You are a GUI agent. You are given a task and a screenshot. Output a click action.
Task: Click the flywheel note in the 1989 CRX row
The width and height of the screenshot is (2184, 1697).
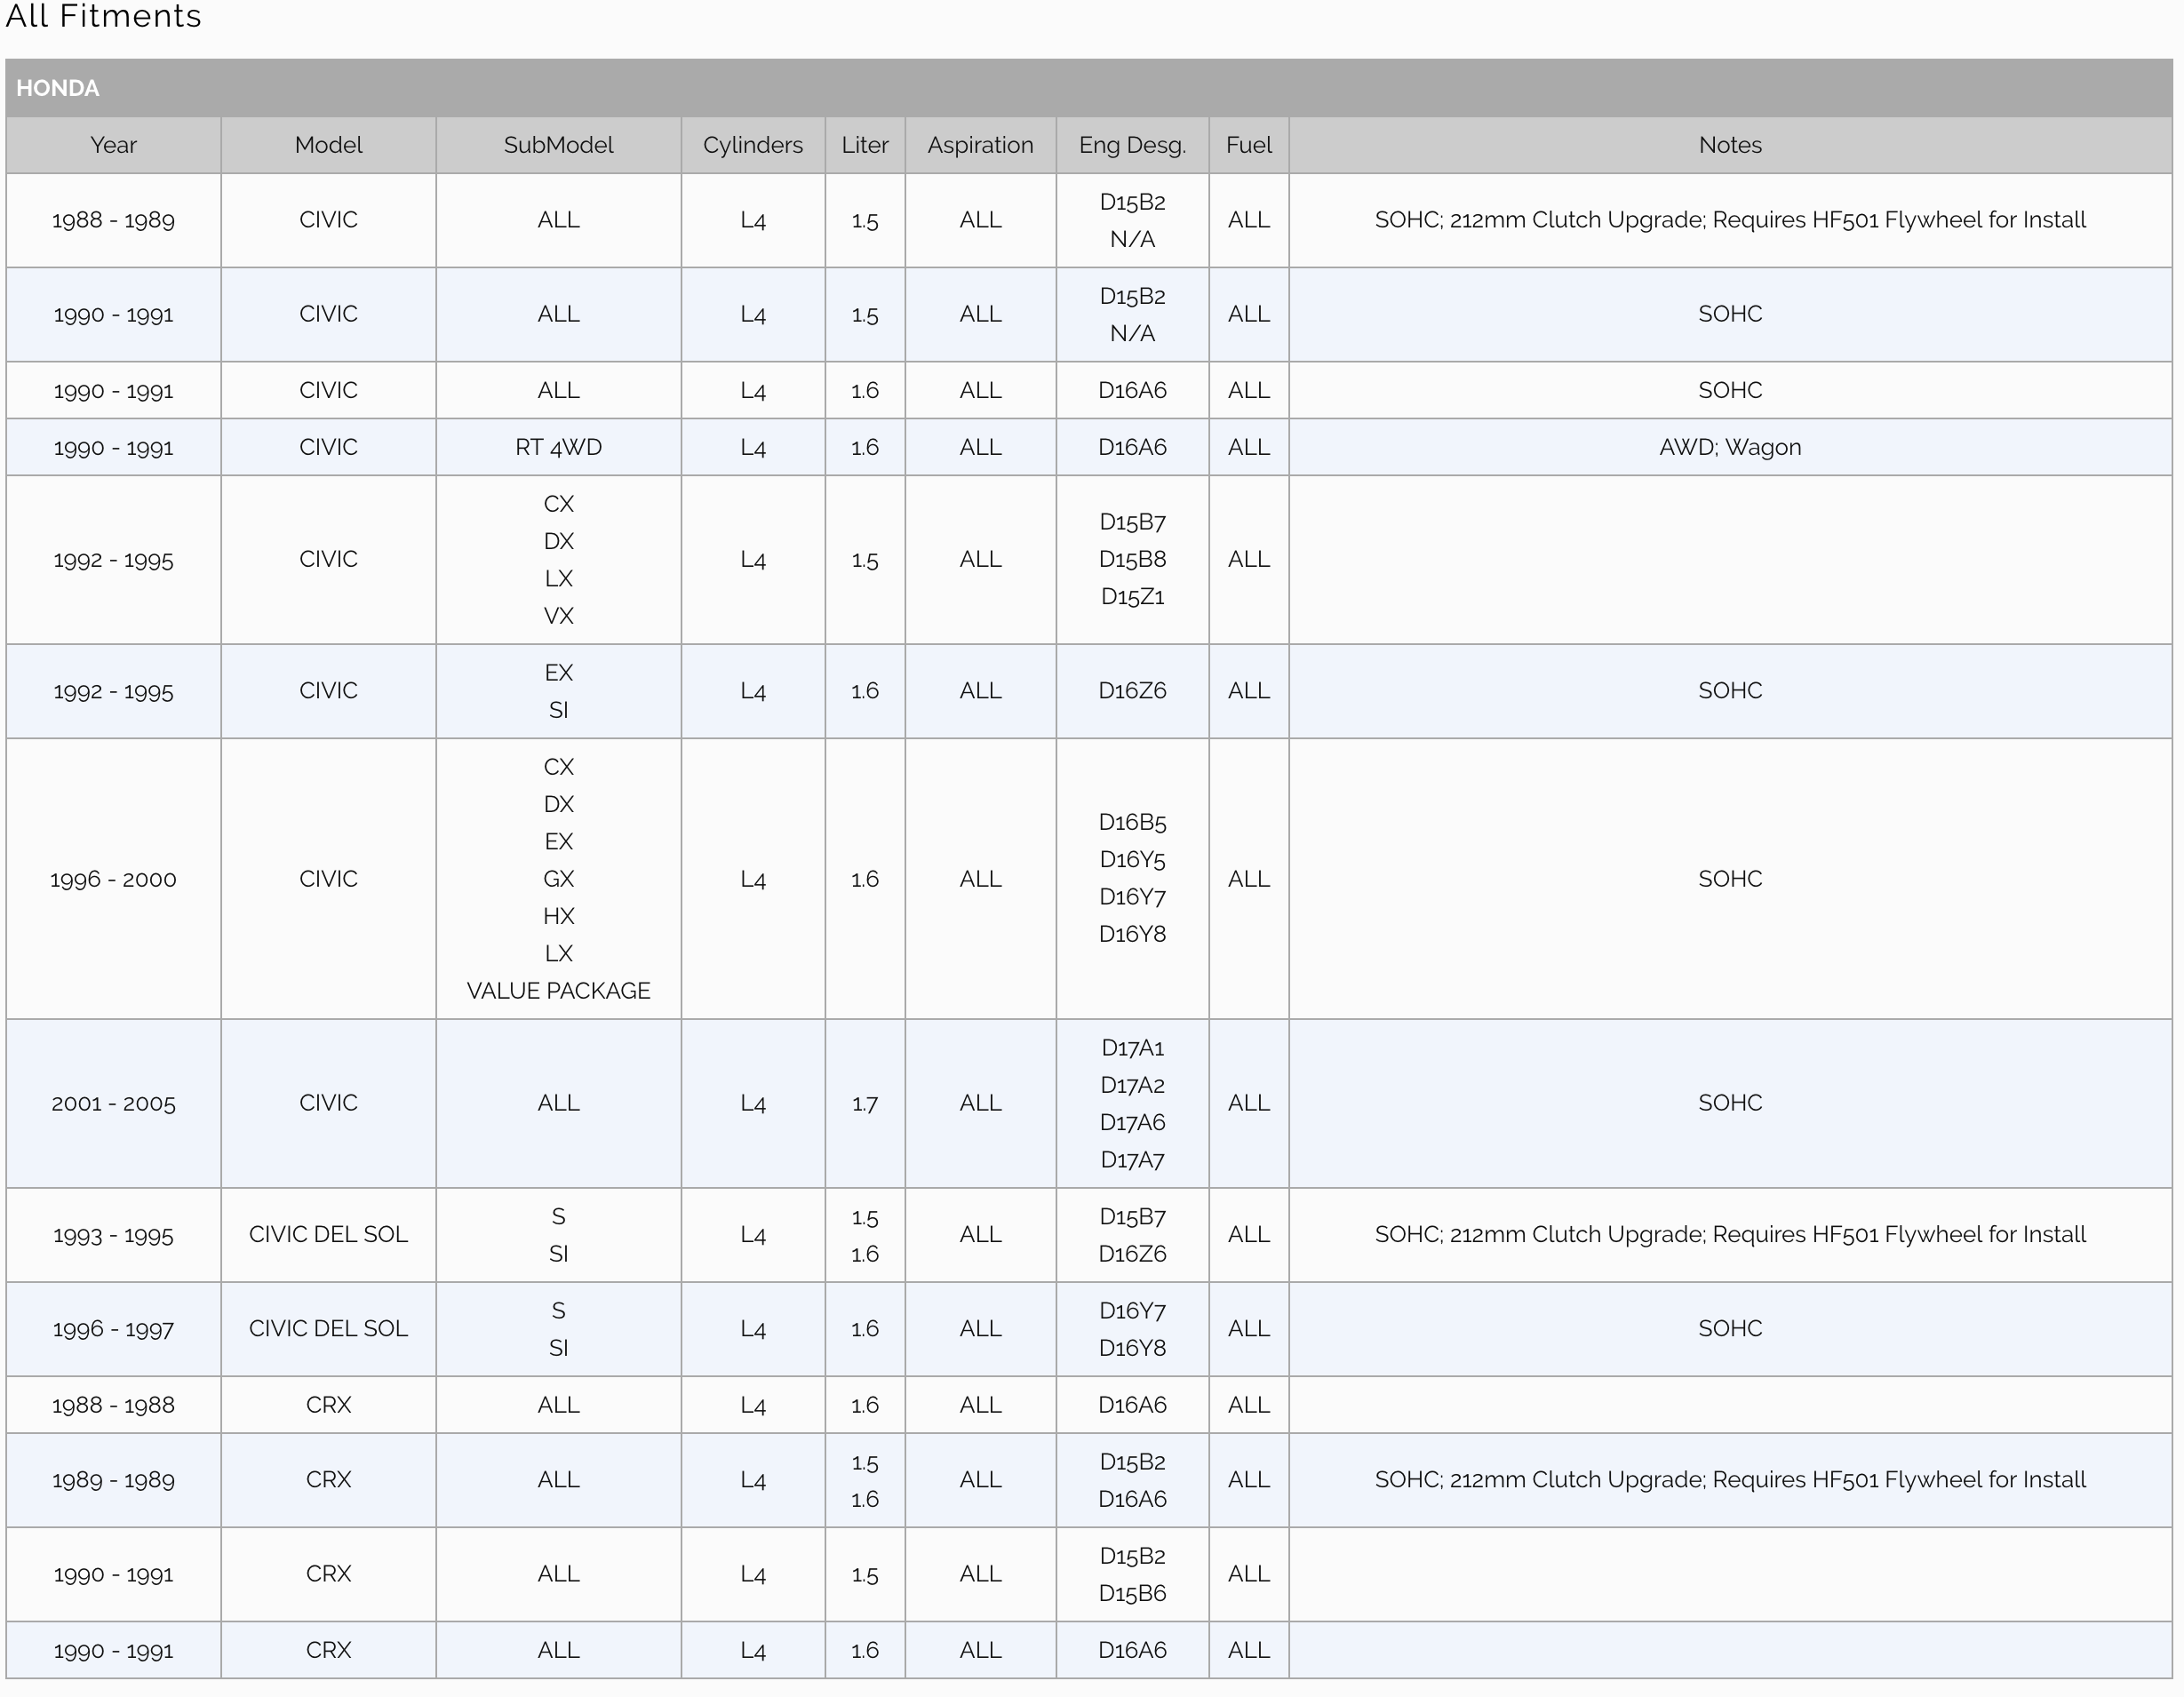click(x=1730, y=1480)
